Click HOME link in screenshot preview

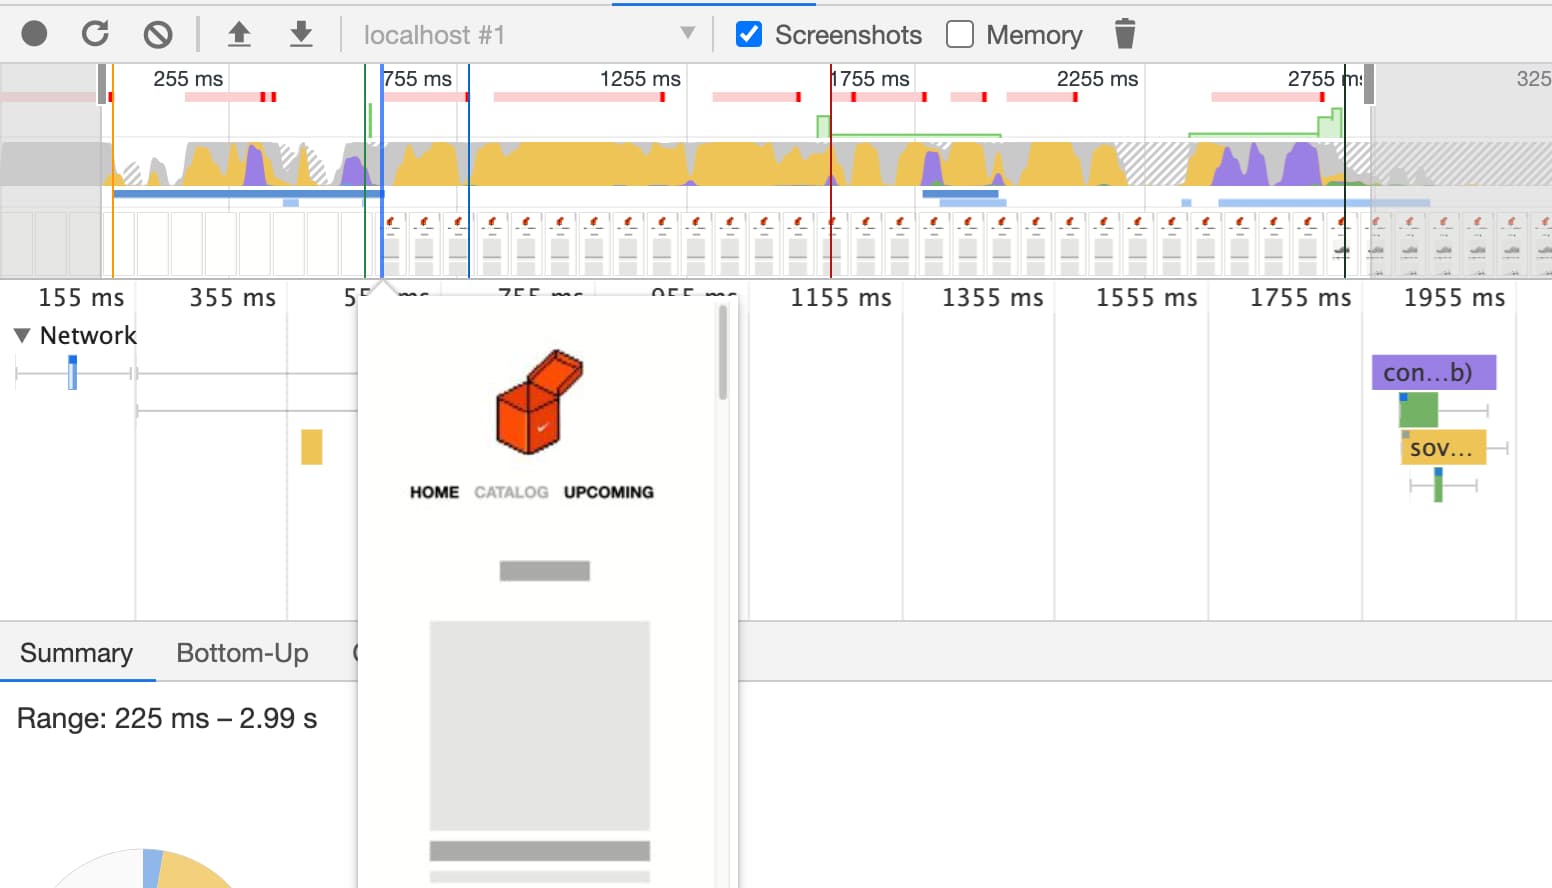coord(434,492)
